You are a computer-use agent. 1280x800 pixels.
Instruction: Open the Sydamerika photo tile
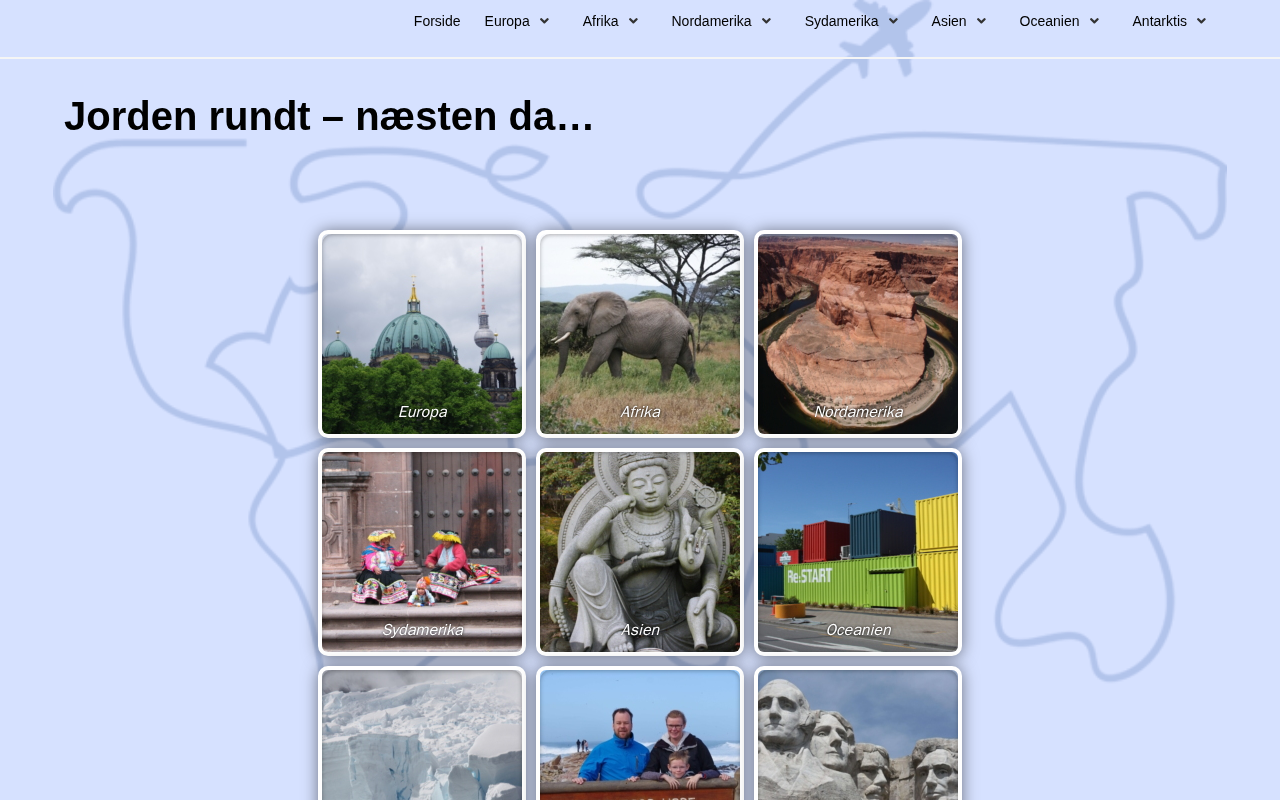422,552
